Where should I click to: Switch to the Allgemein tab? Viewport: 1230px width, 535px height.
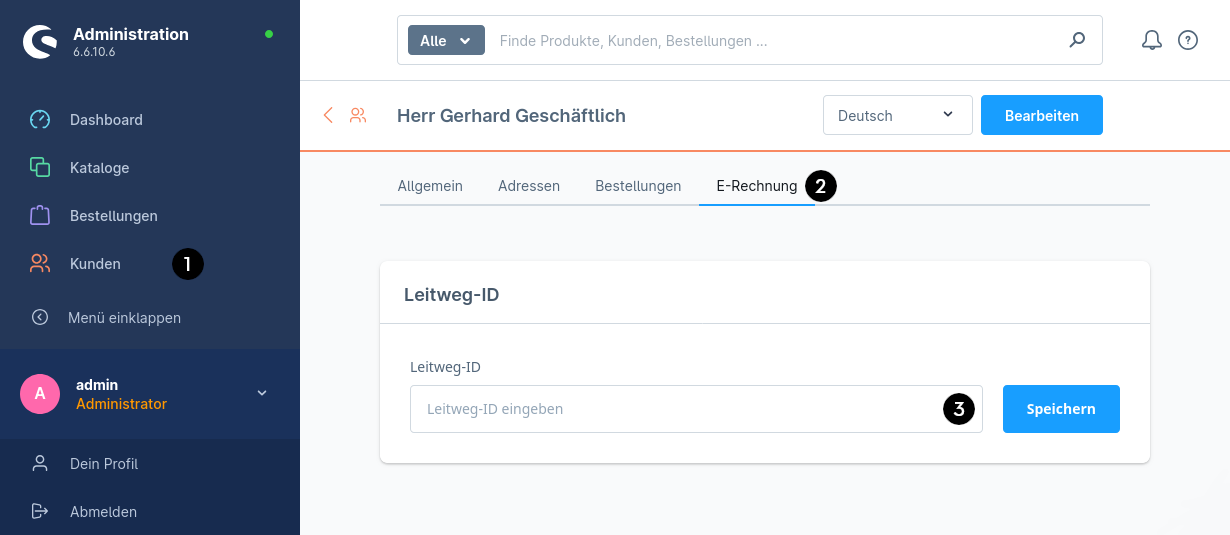click(430, 186)
